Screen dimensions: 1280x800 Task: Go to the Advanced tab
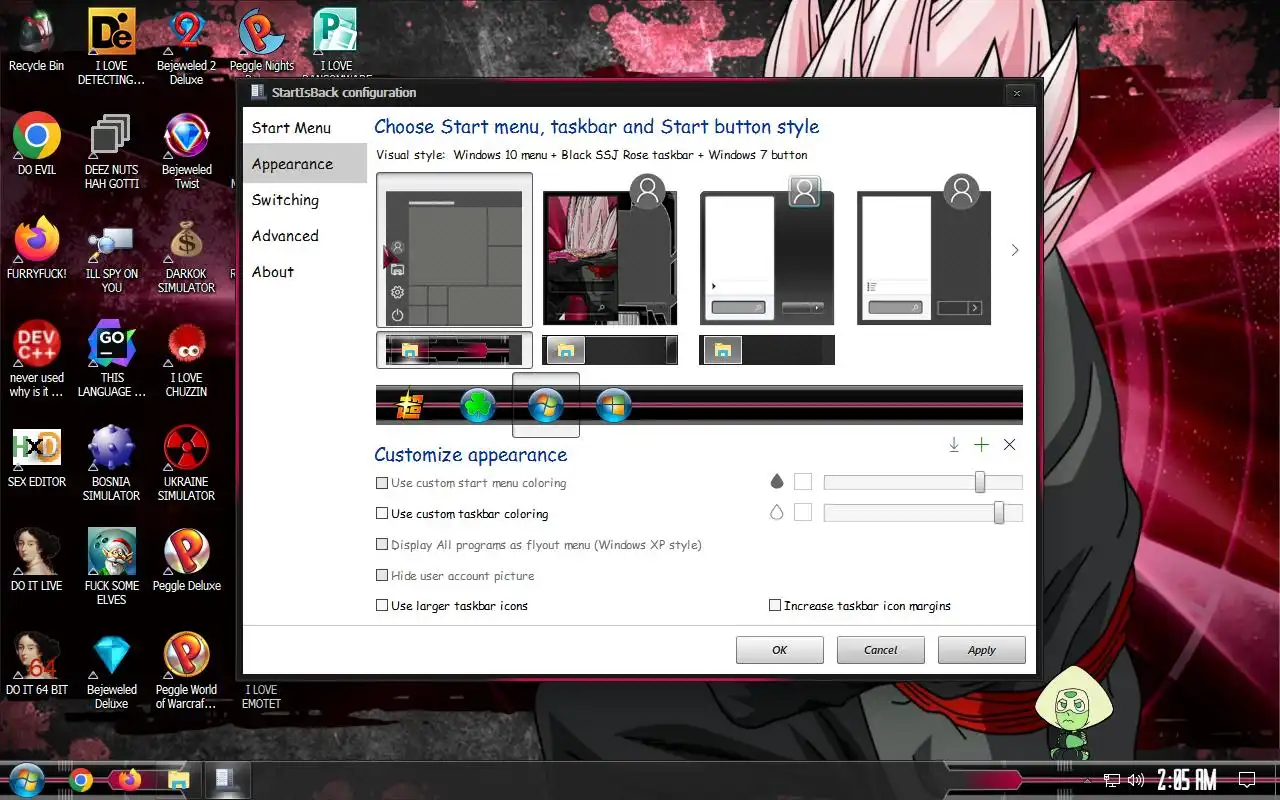(x=285, y=236)
